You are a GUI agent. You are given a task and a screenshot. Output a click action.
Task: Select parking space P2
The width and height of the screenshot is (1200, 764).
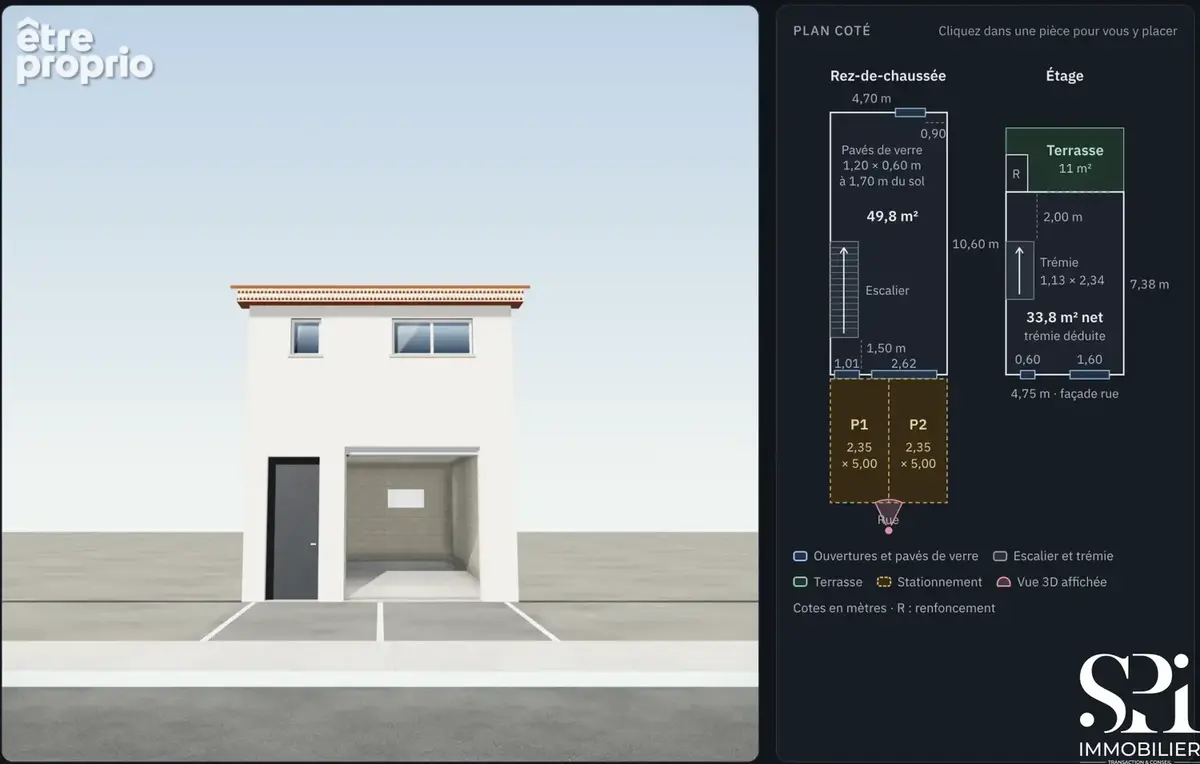(918, 441)
